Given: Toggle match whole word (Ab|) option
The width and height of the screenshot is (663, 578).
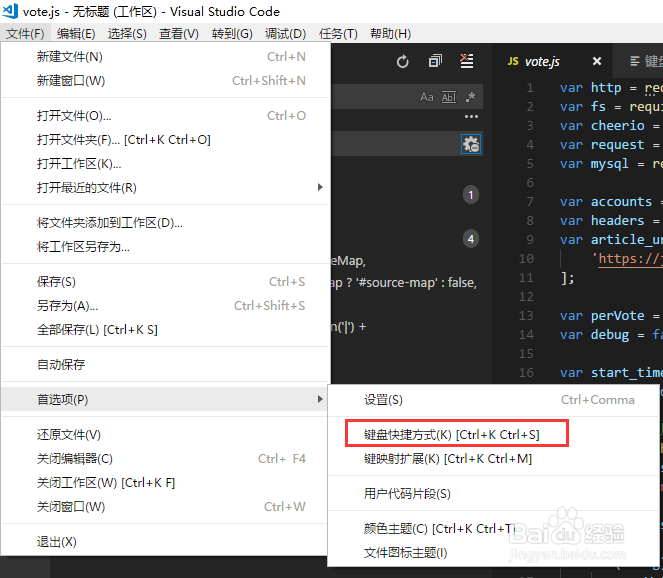Looking at the screenshot, I should [449, 97].
